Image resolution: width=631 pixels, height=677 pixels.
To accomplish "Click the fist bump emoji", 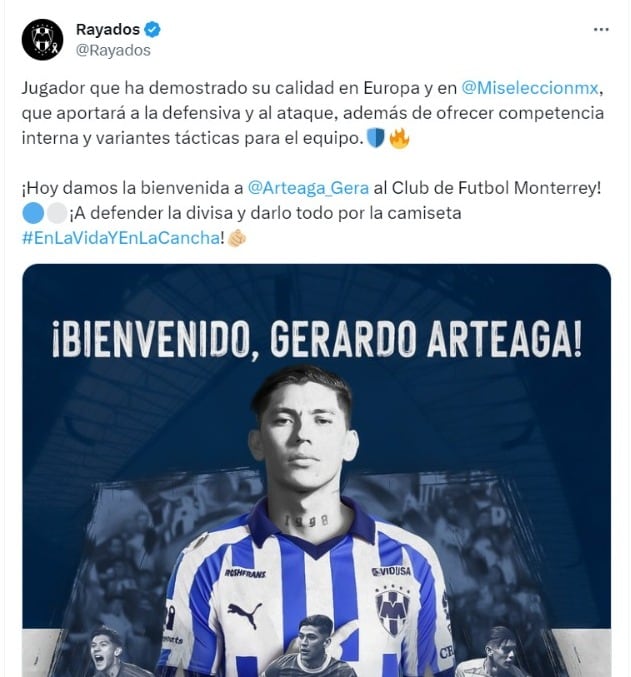I will (237, 238).
